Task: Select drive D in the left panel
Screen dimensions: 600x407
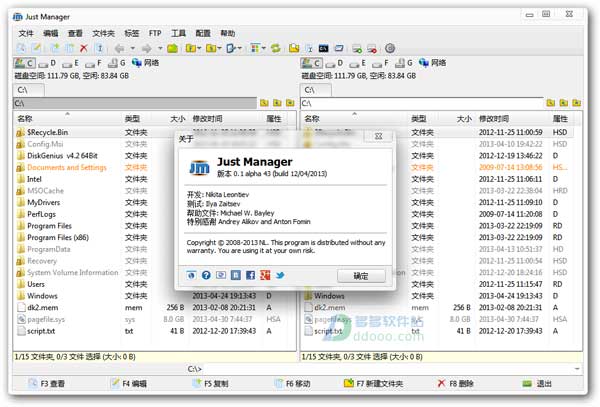Action: (47, 63)
